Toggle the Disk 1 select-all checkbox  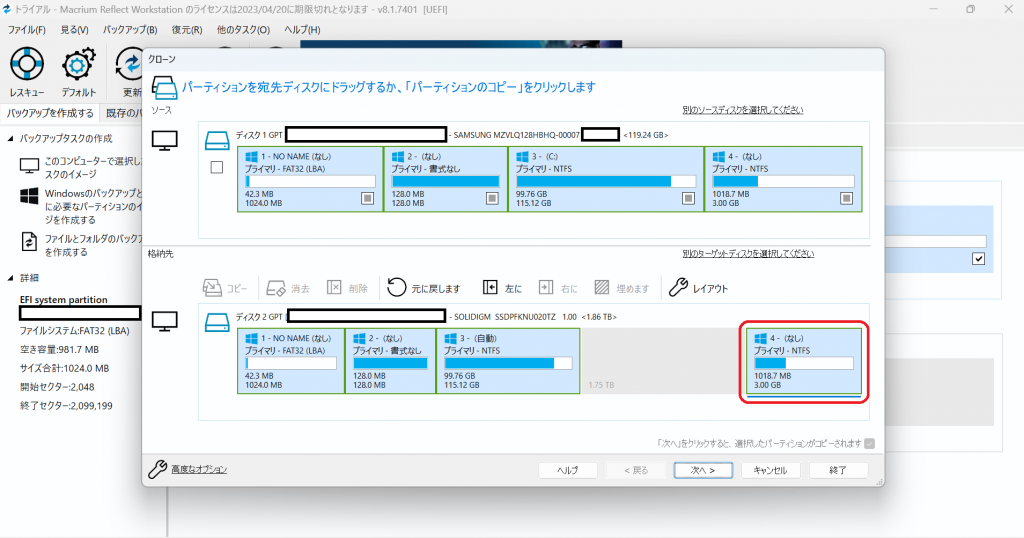point(217,168)
